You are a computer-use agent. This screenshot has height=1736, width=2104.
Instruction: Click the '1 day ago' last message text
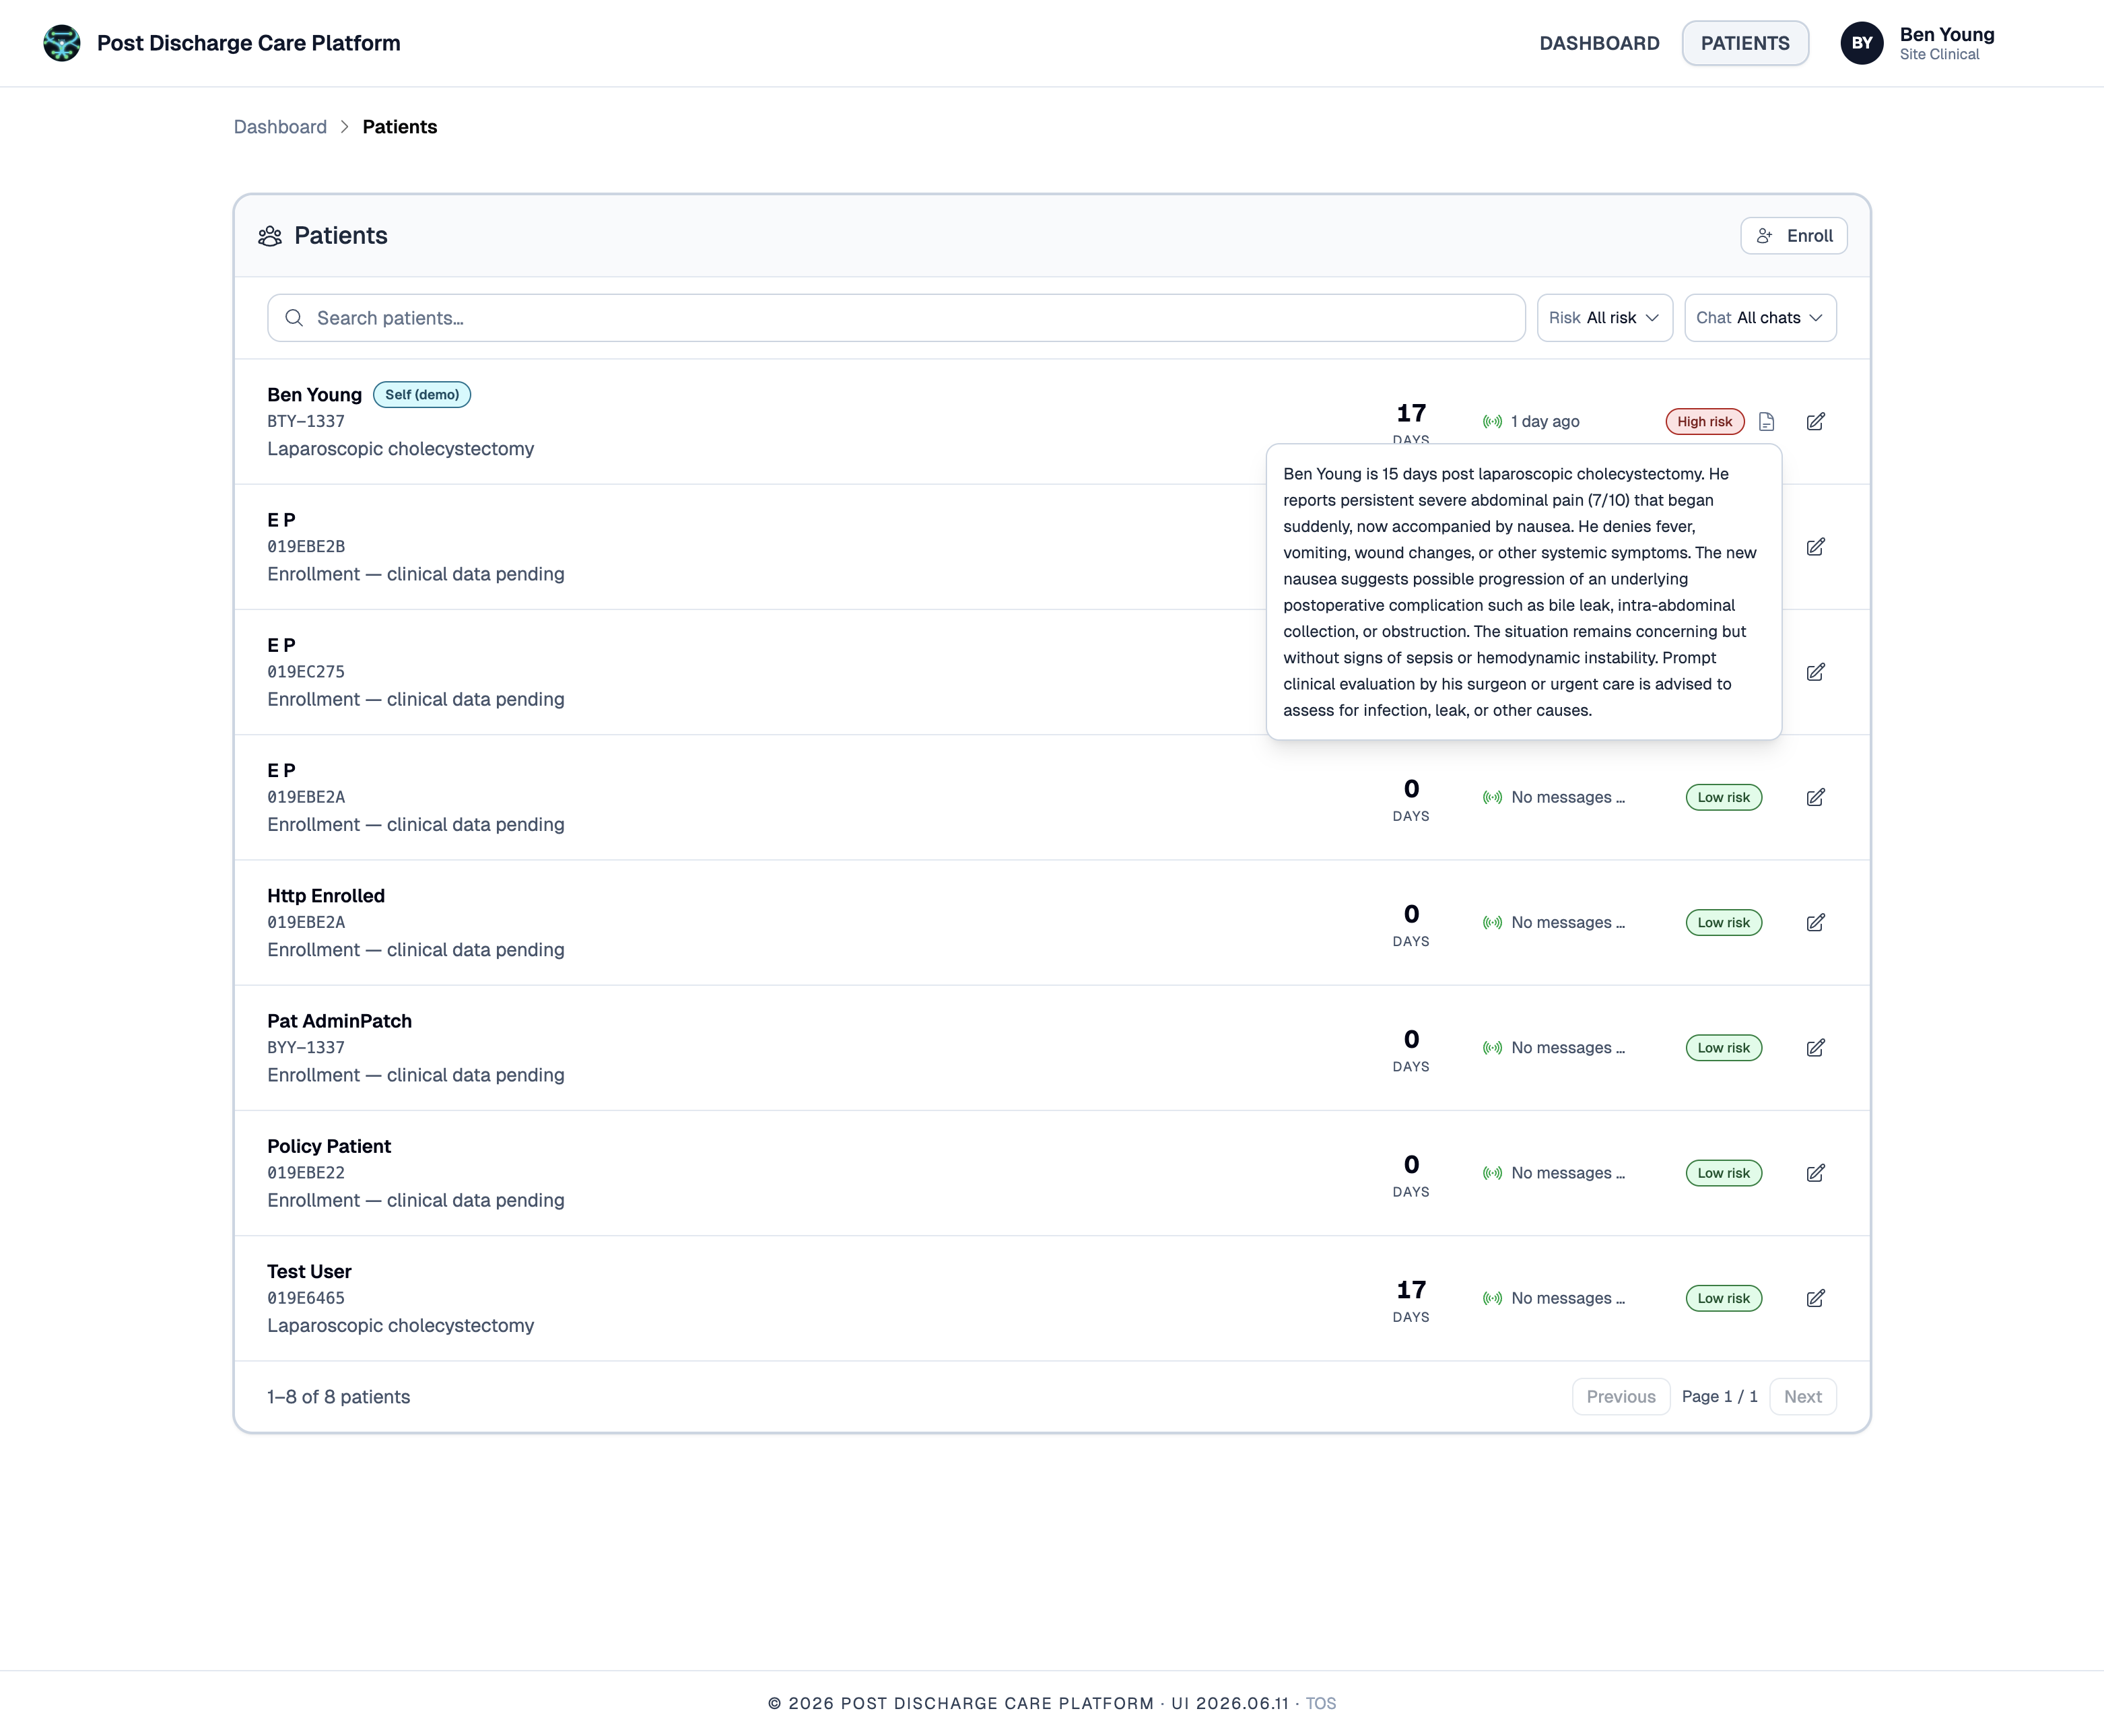[1545, 422]
